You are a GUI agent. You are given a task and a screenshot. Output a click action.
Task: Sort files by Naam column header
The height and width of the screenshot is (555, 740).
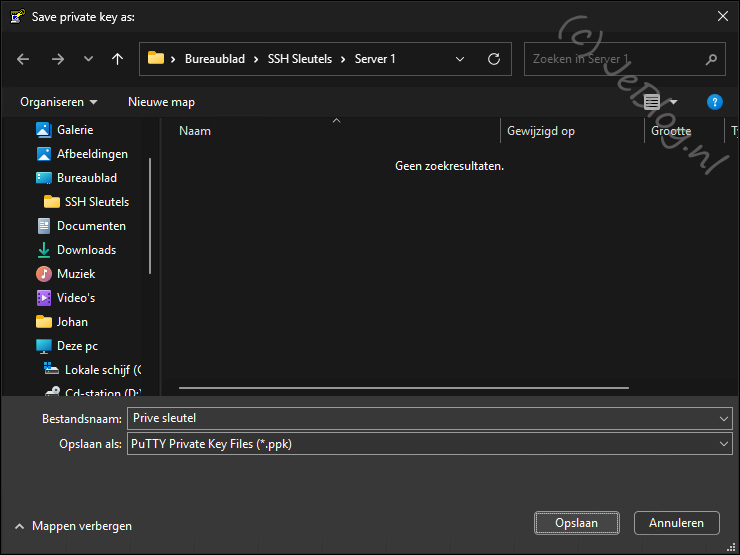195,131
